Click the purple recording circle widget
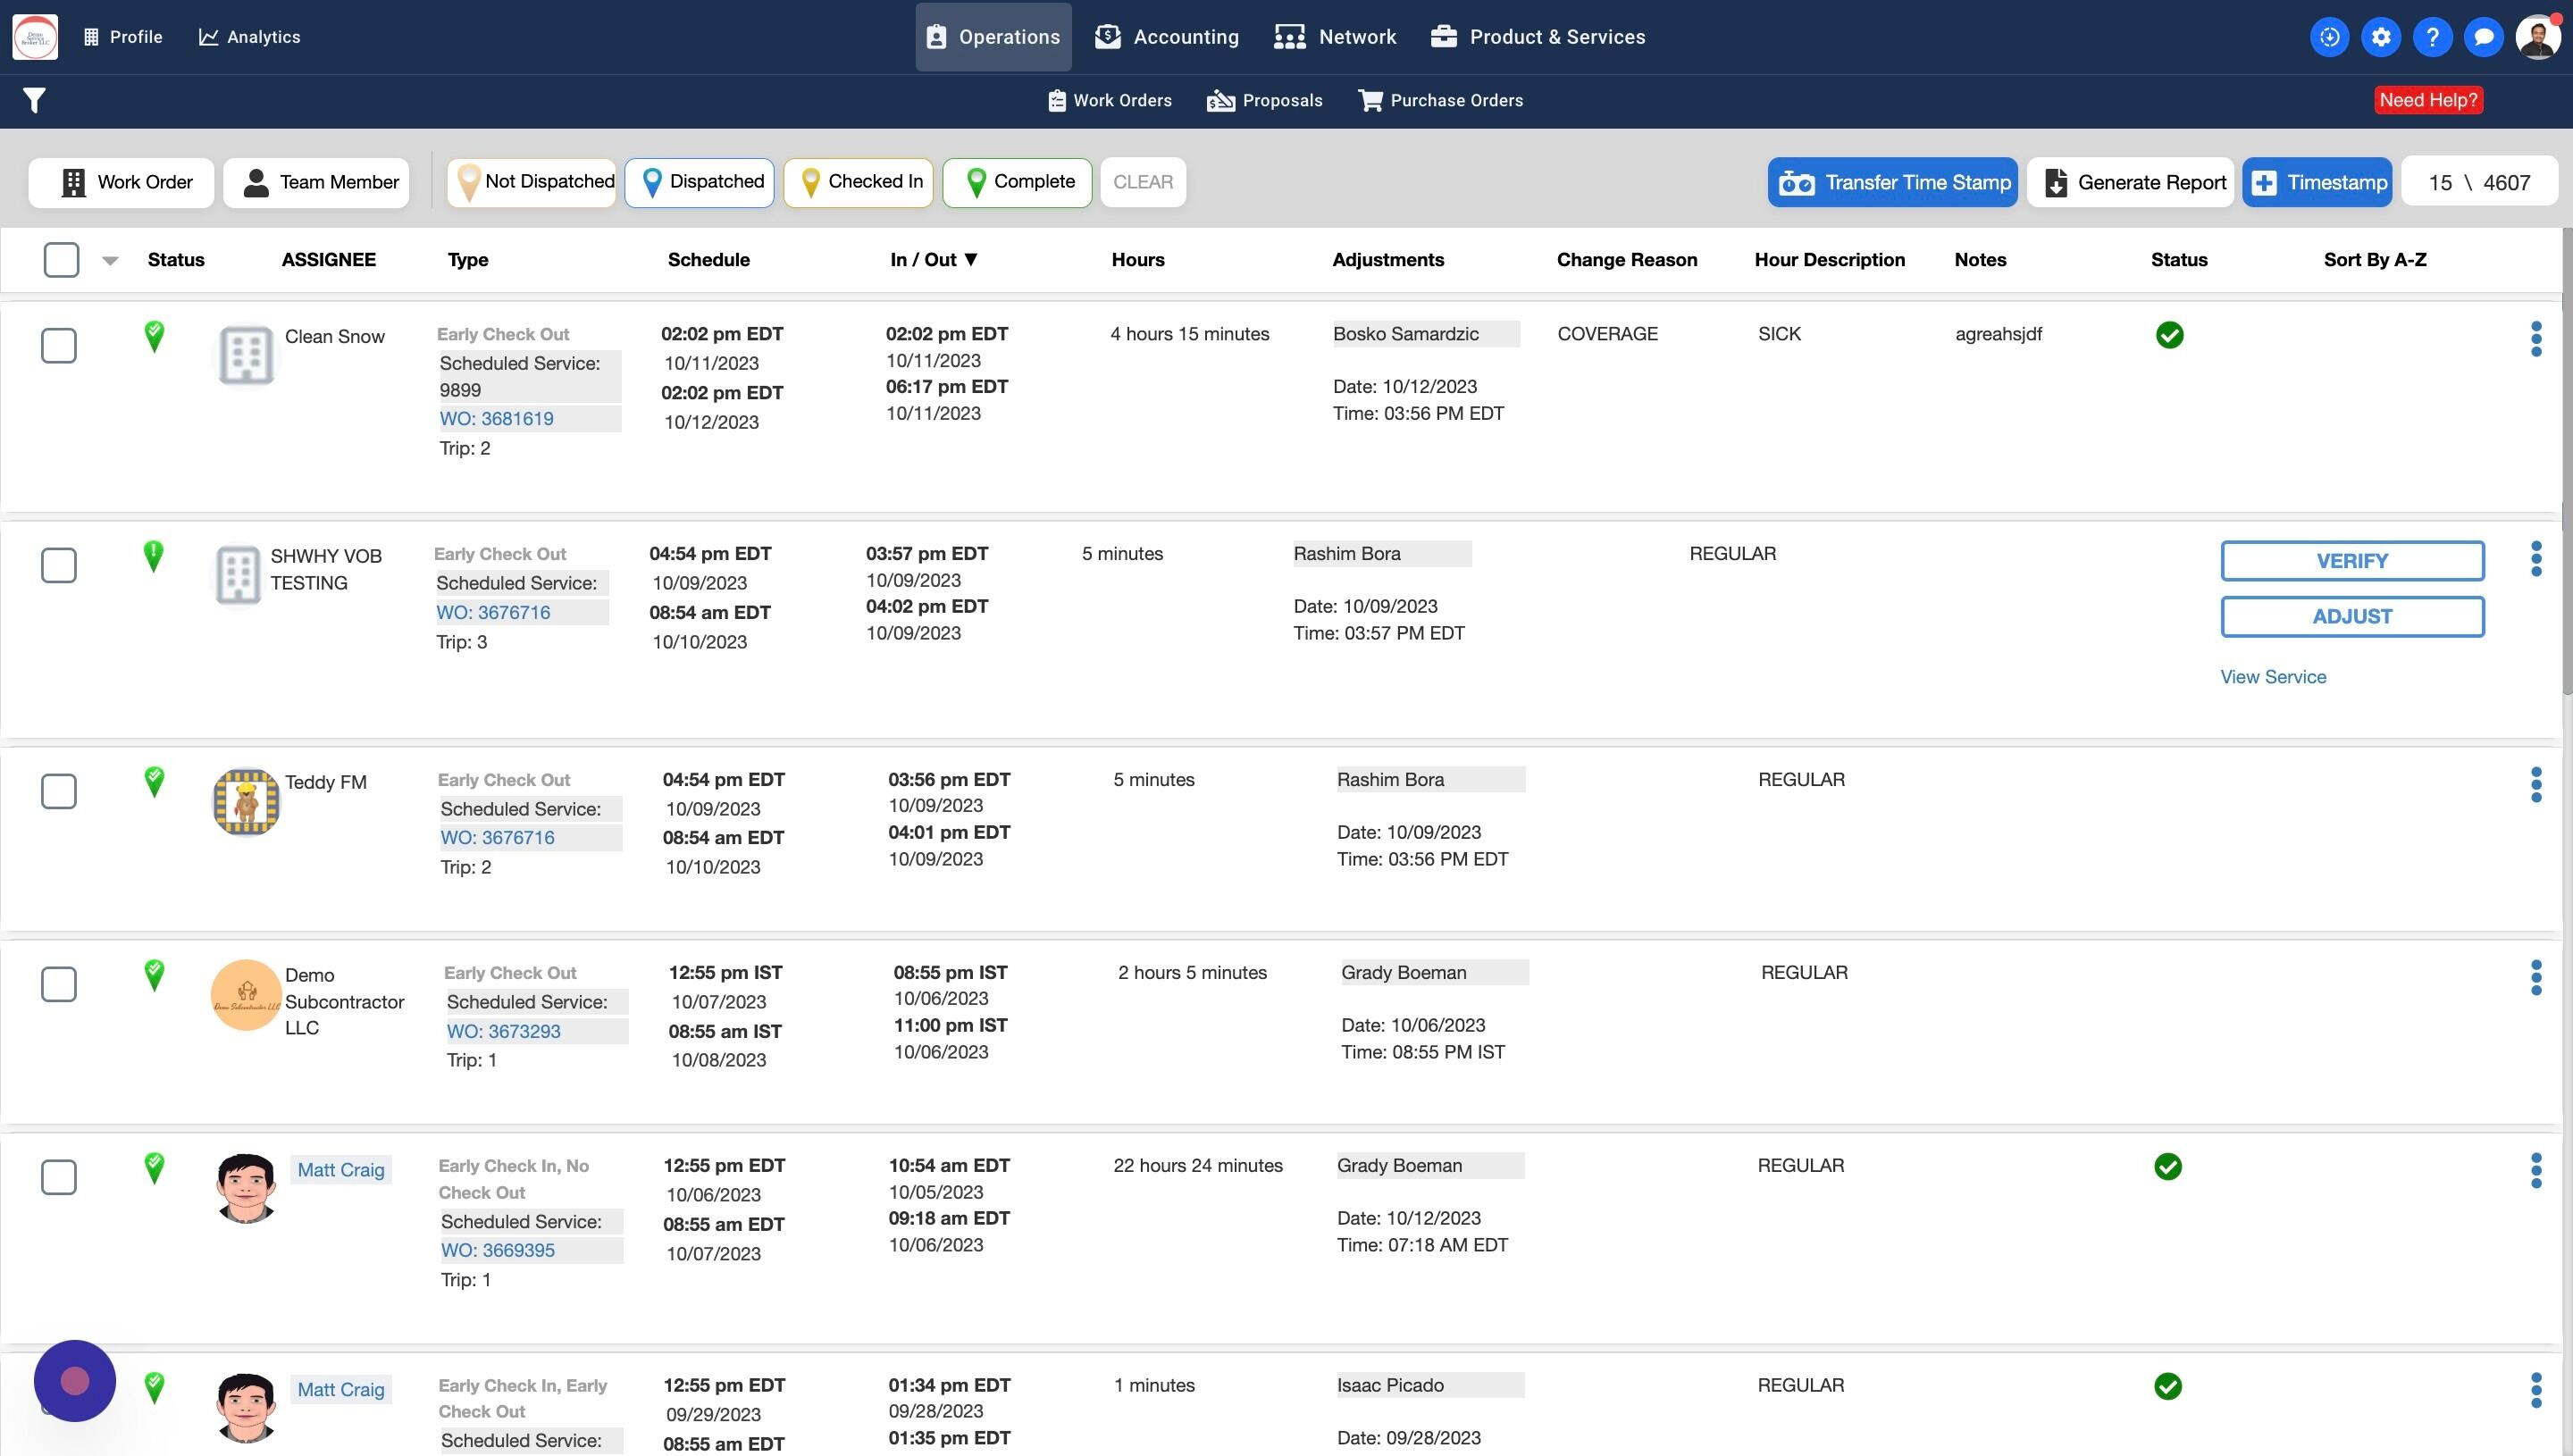The width and height of the screenshot is (2573, 1456). [x=75, y=1380]
